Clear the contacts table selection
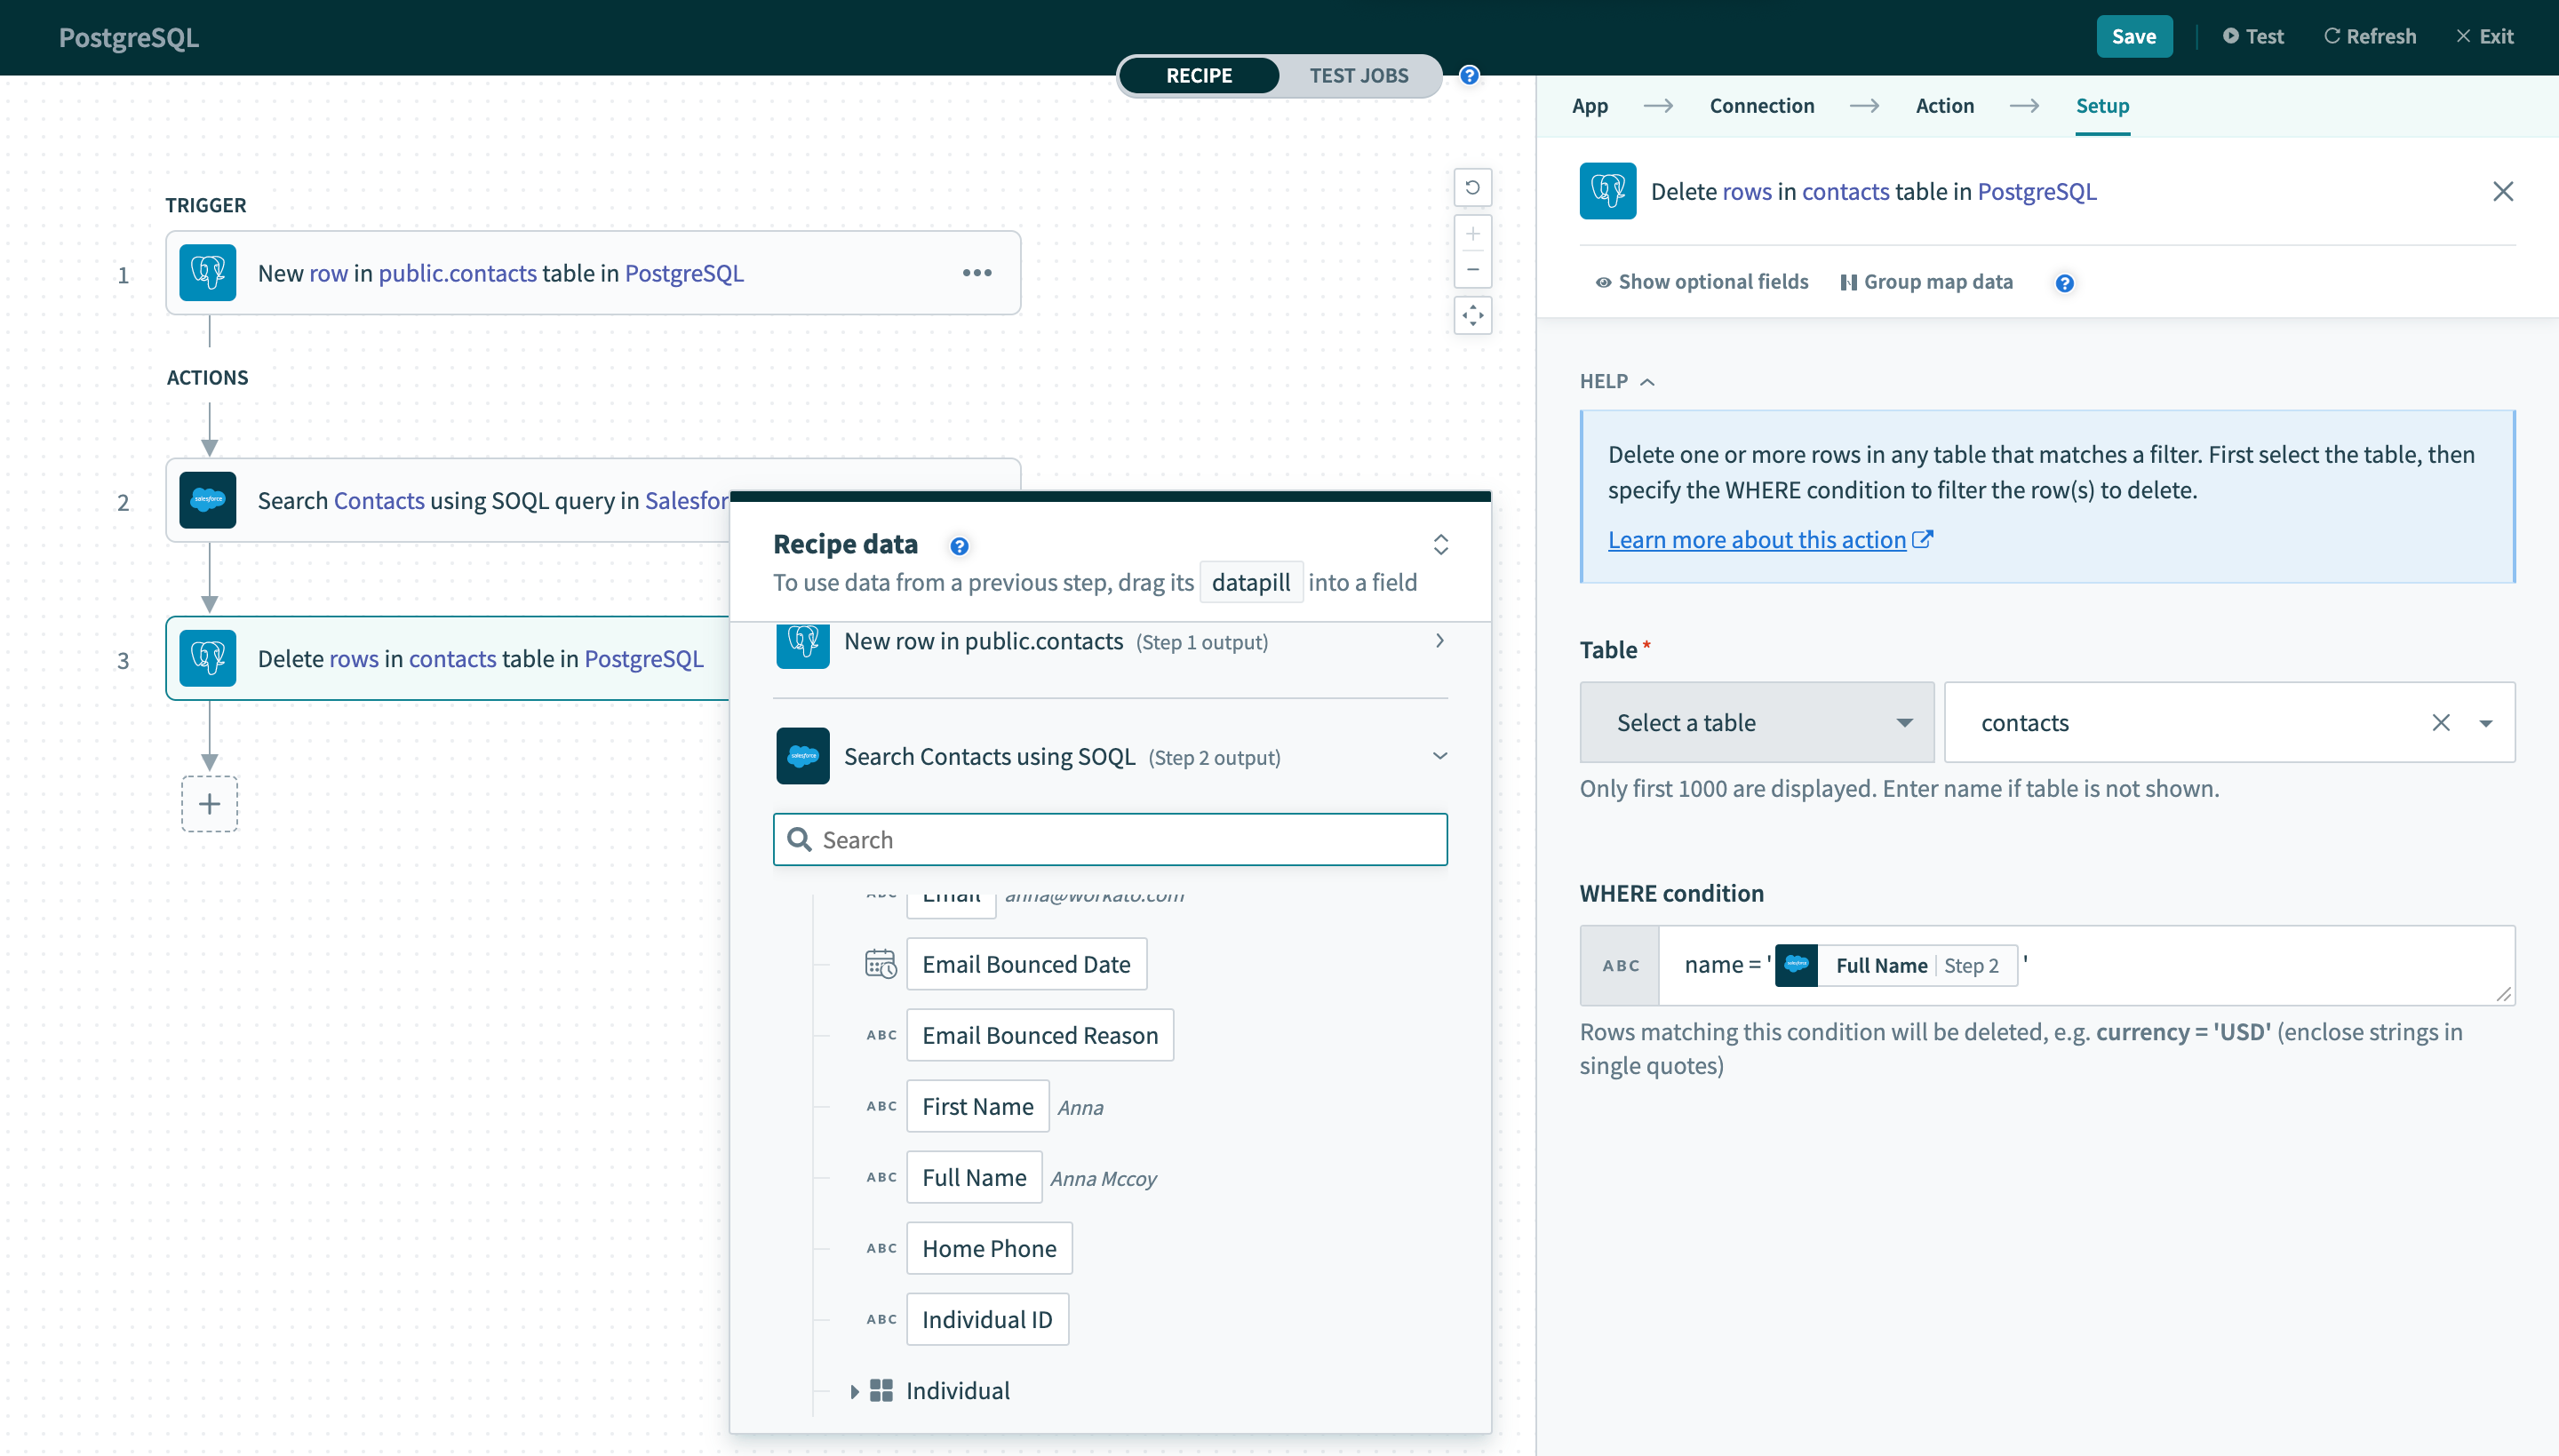This screenshot has width=2559, height=1456. [x=2440, y=723]
